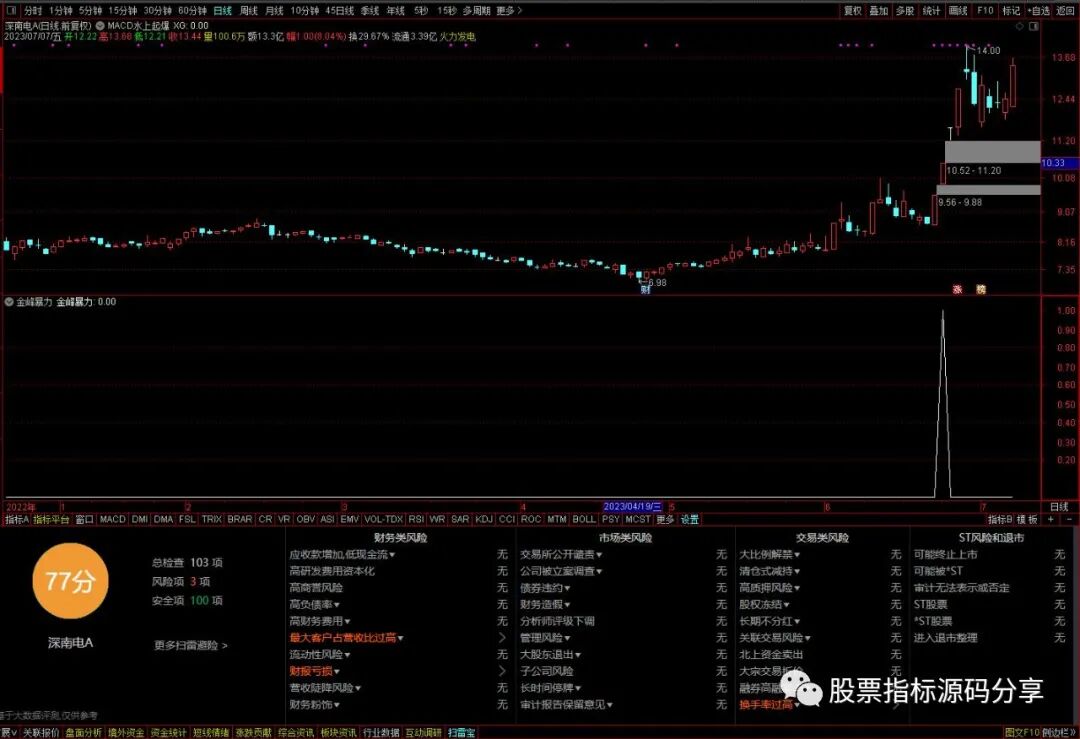Click the split-panel icon at chart top-right
This screenshot has height=739, width=1080.
pyautogui.click(x=1033, y=26)
